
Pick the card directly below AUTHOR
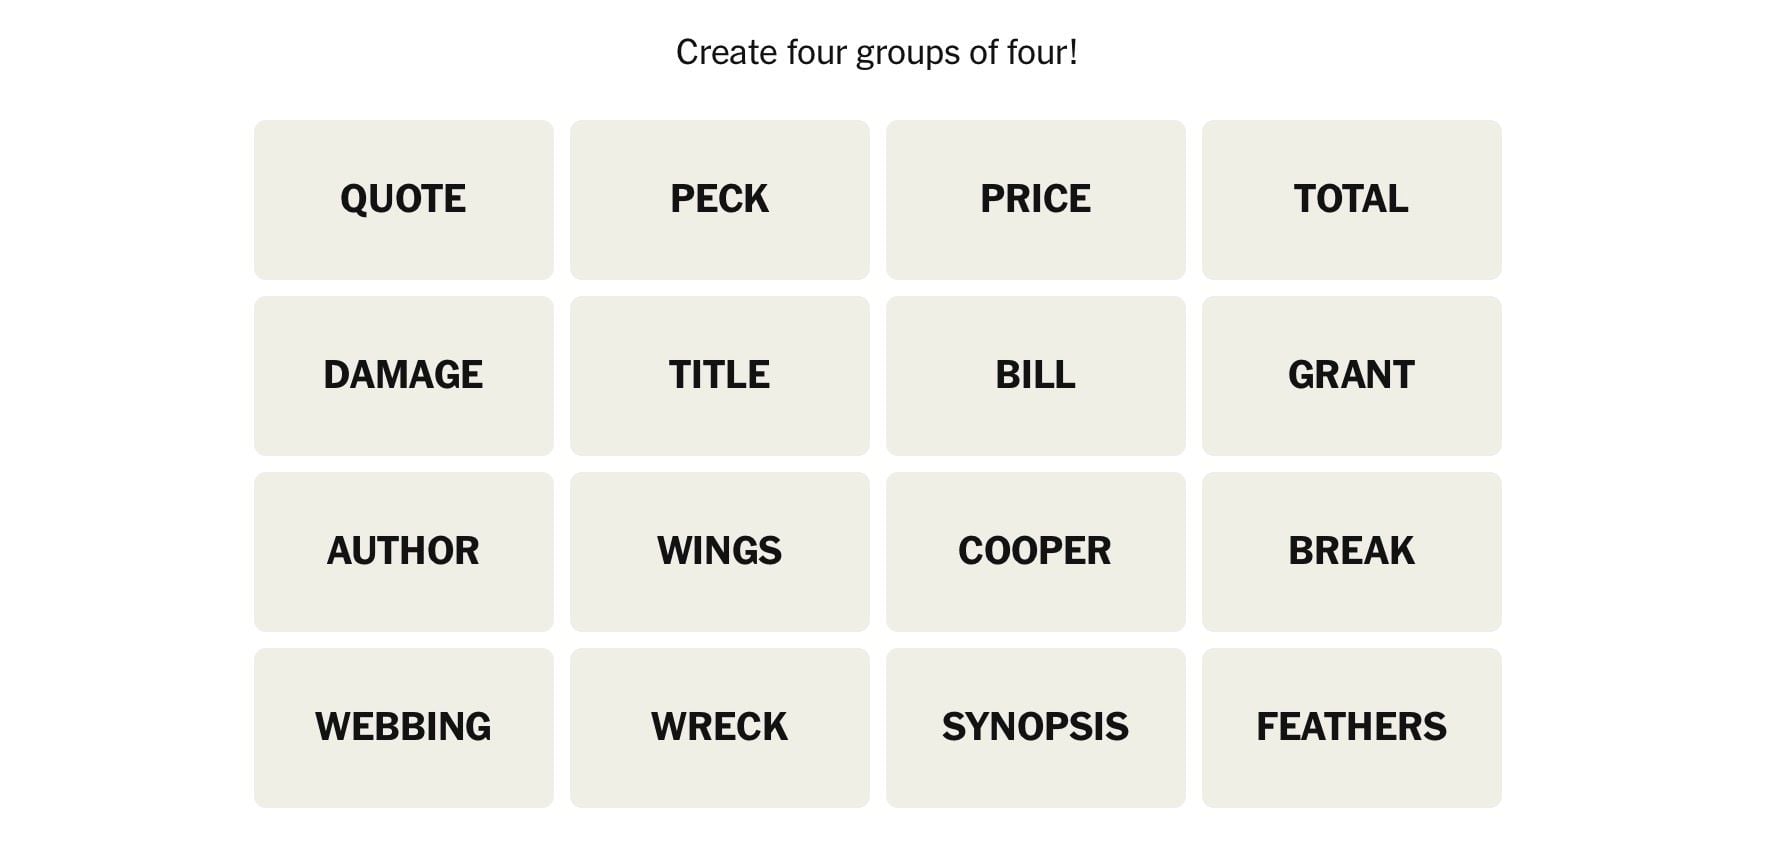click(403, 727)
